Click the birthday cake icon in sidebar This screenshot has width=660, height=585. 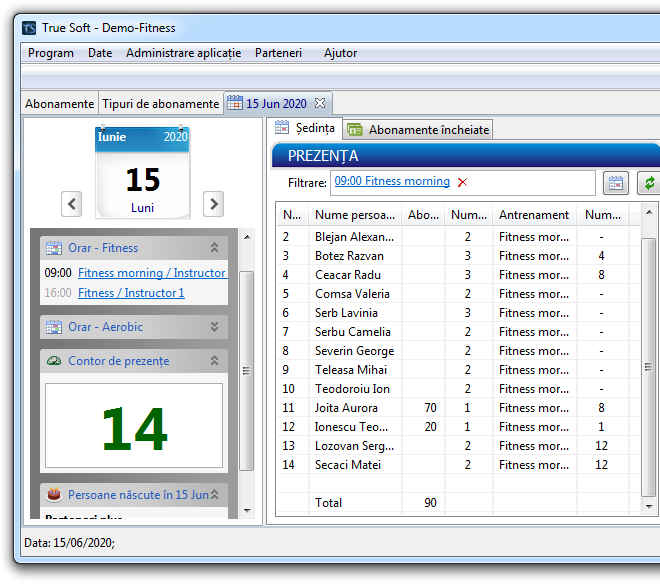[54, 495]
